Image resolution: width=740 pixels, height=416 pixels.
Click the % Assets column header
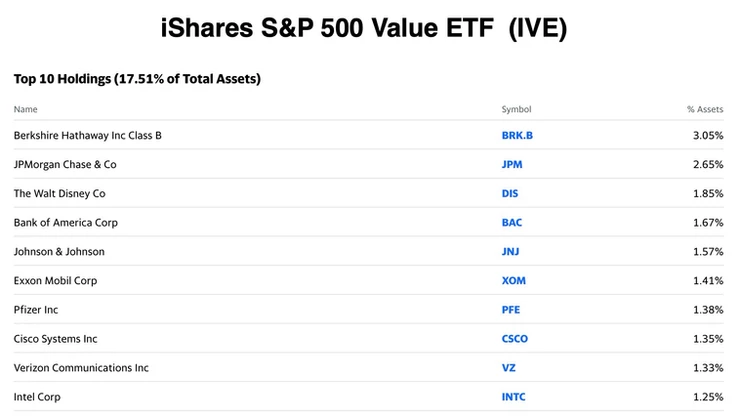[x=704, y=109]
